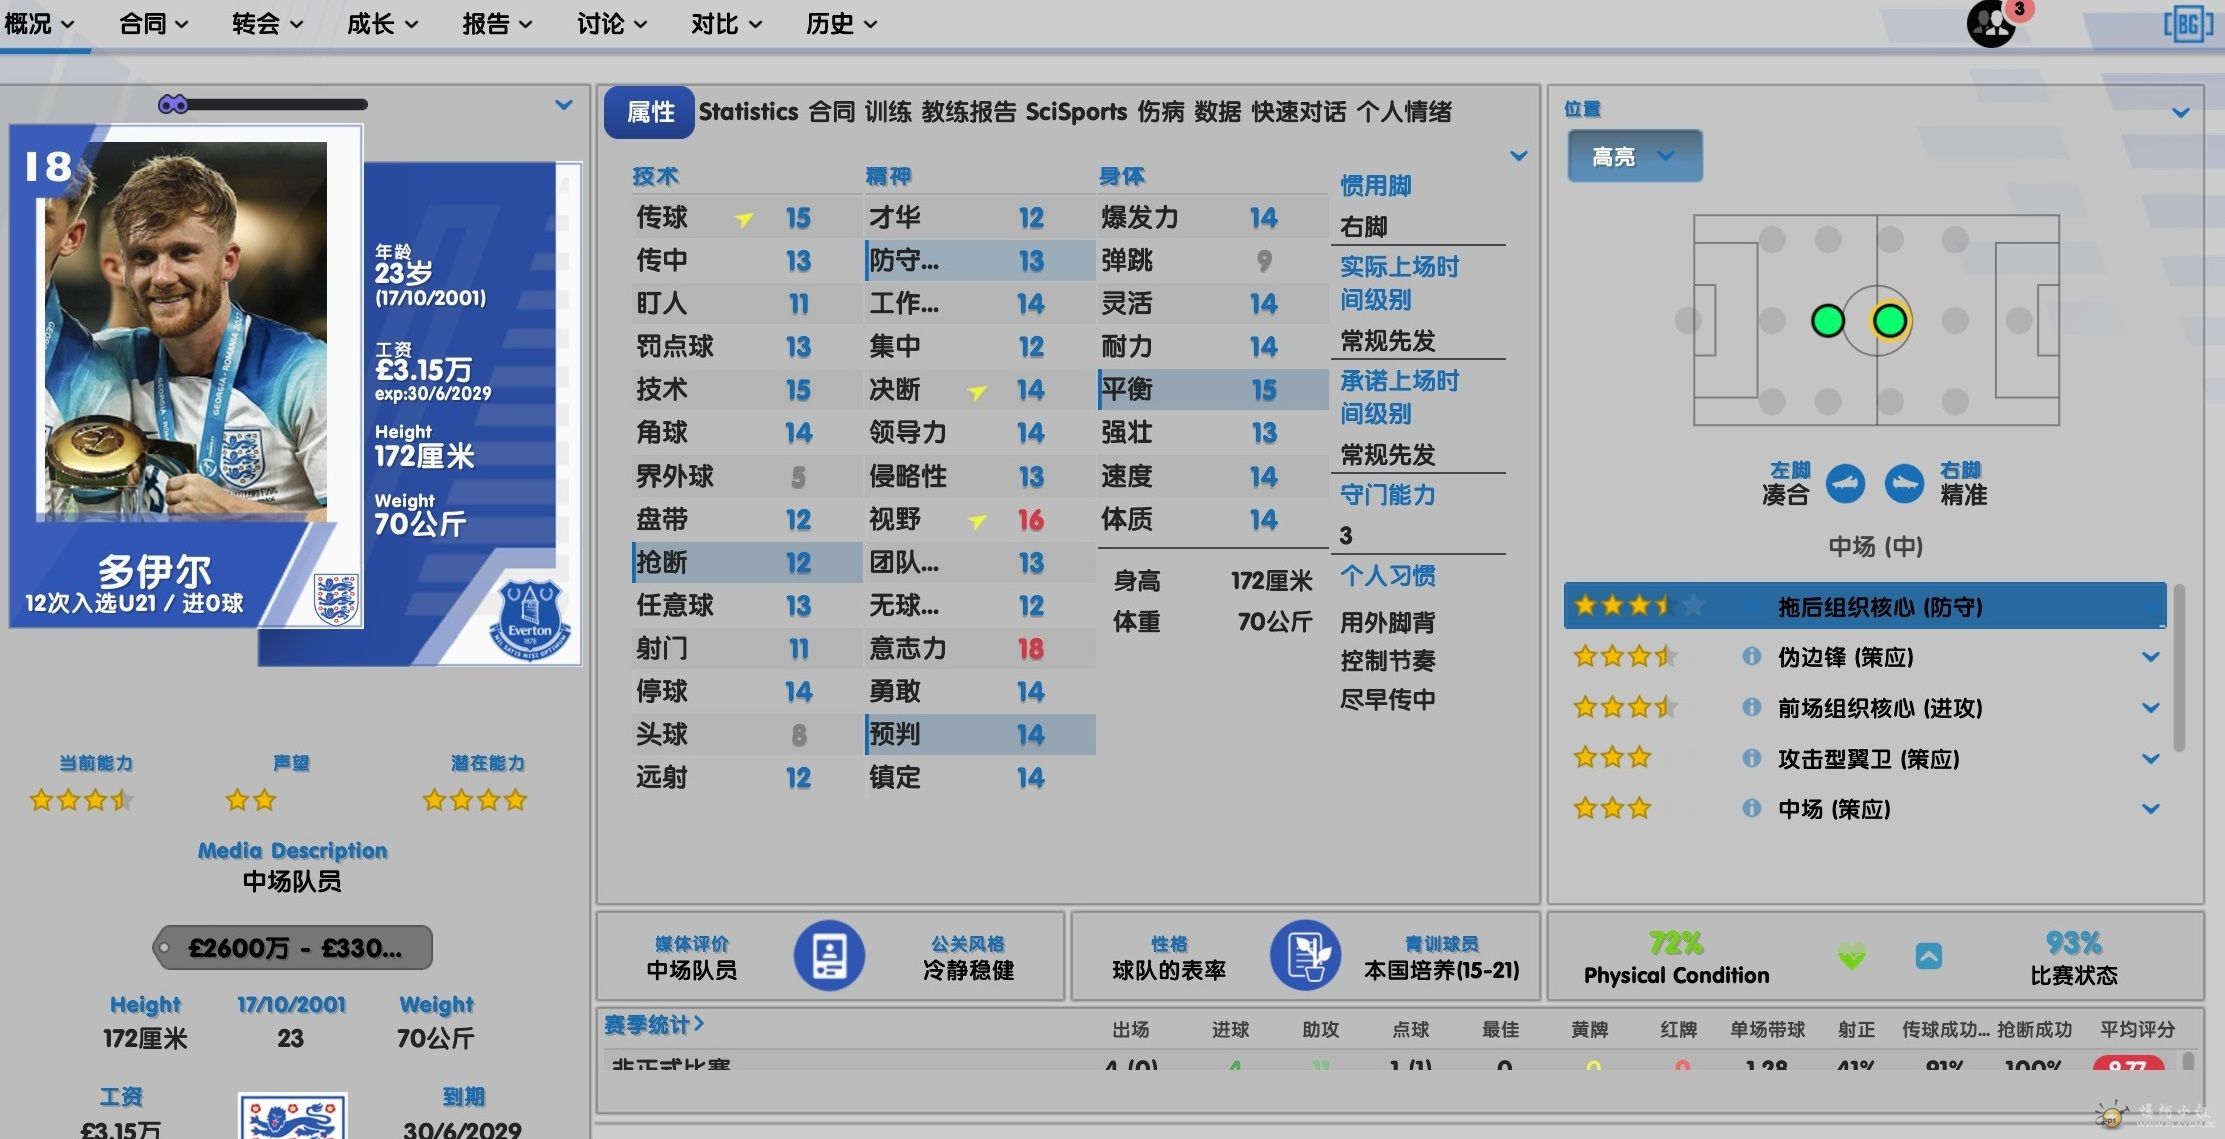Switch to the 教练报告 tab
The image size is (2225, 1139).
pyautogui.click(x=967, y=112)
